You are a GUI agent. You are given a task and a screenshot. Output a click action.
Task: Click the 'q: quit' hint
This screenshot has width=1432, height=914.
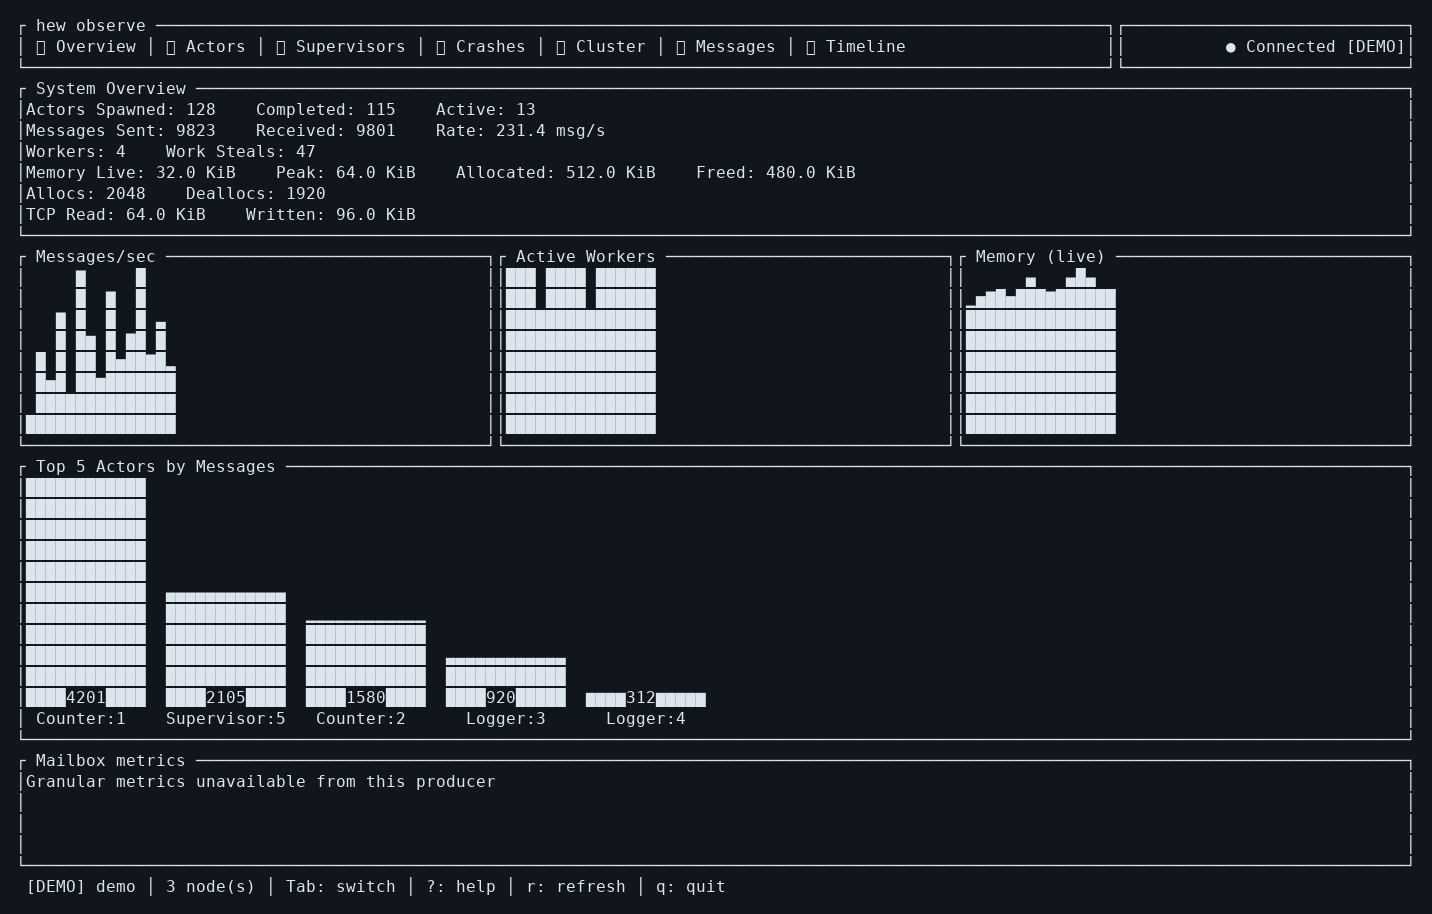691,887
